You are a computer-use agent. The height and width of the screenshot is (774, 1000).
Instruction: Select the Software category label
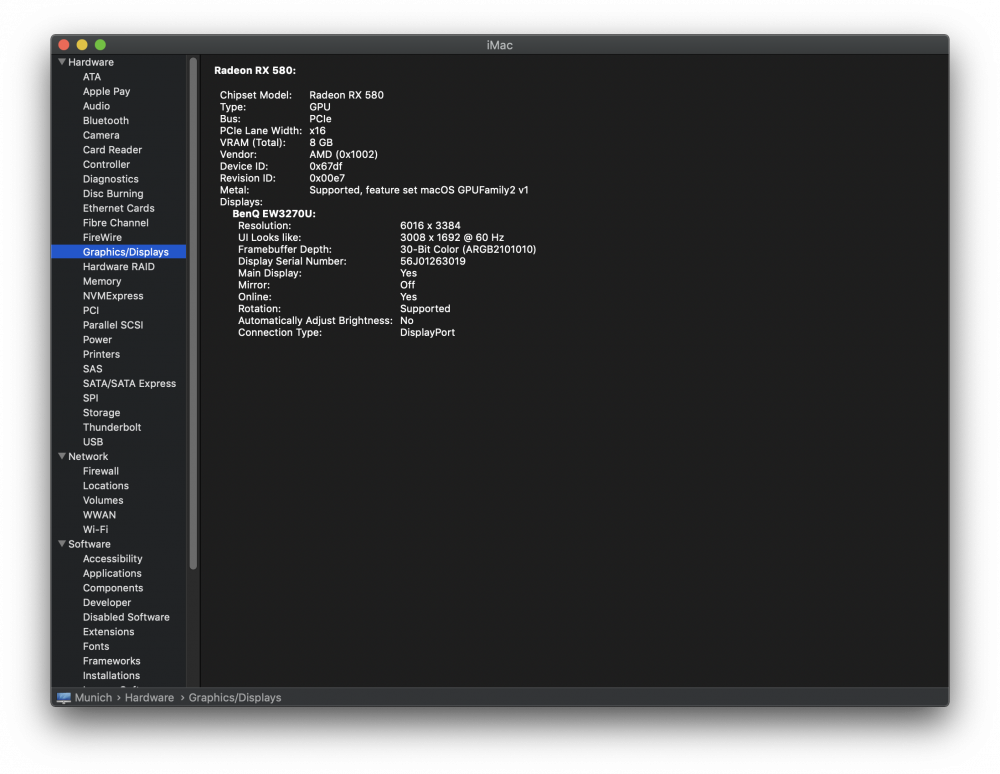[89, 544]
